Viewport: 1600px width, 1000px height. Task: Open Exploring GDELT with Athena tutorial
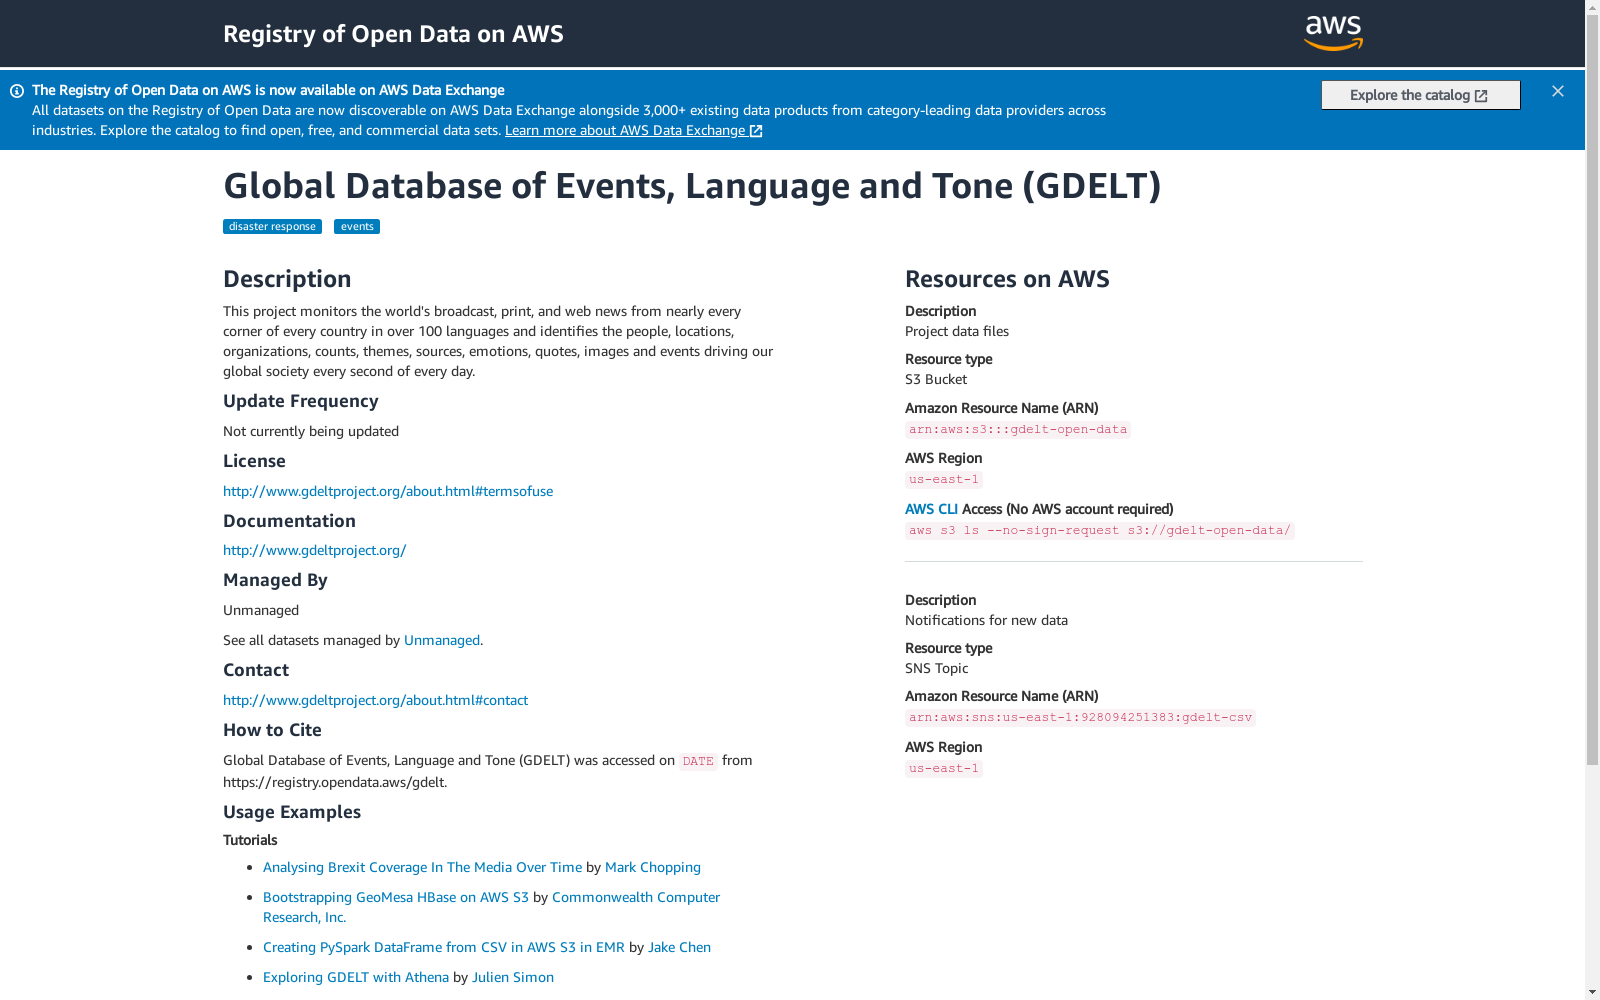(356, 977)
